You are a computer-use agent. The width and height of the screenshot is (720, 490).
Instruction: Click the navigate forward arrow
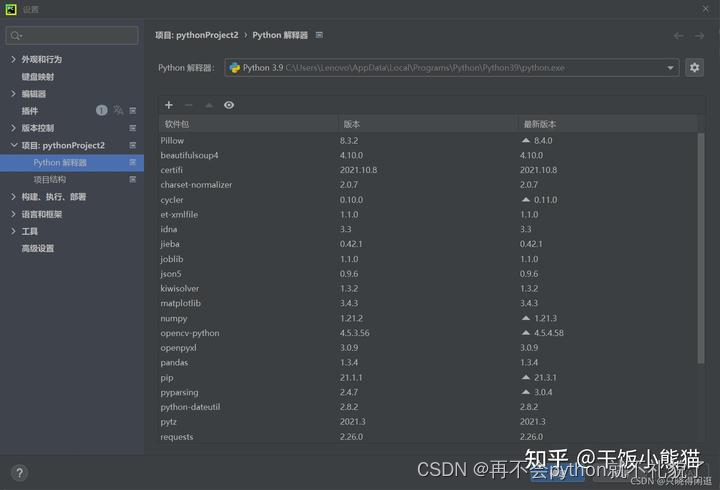coord(699,35)
